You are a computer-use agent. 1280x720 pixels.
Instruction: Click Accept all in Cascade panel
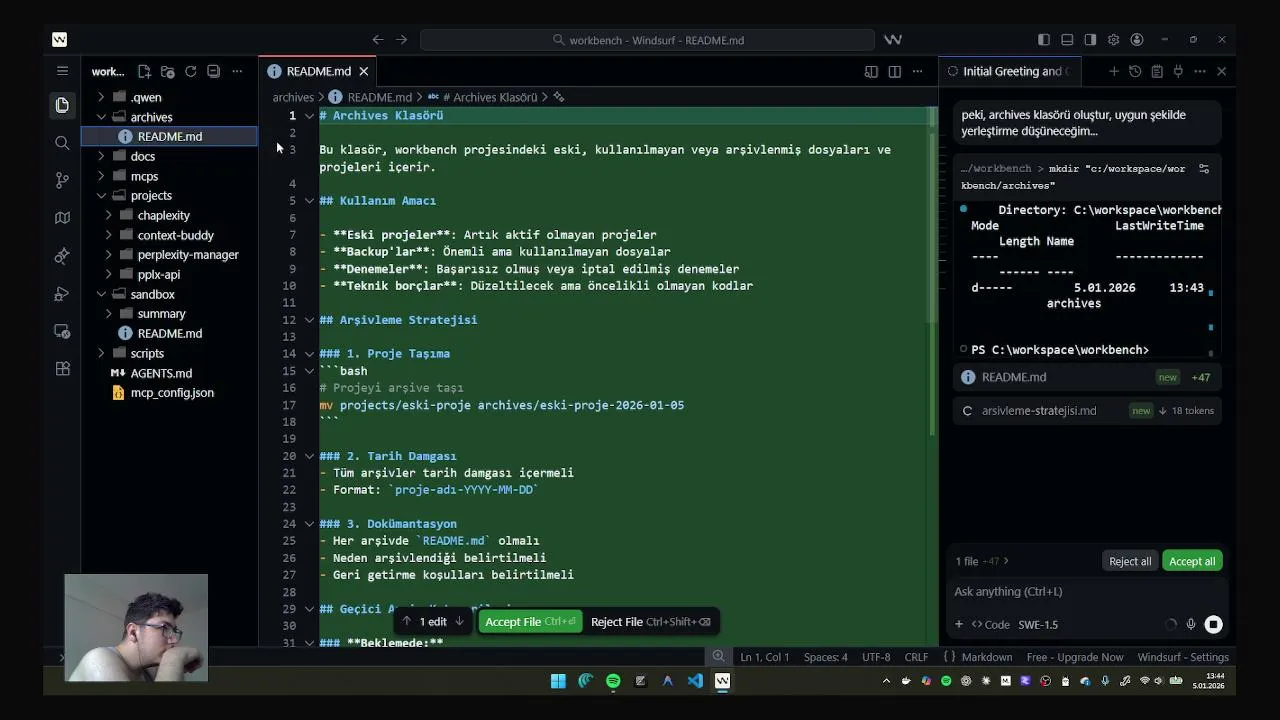(1192, 561)
